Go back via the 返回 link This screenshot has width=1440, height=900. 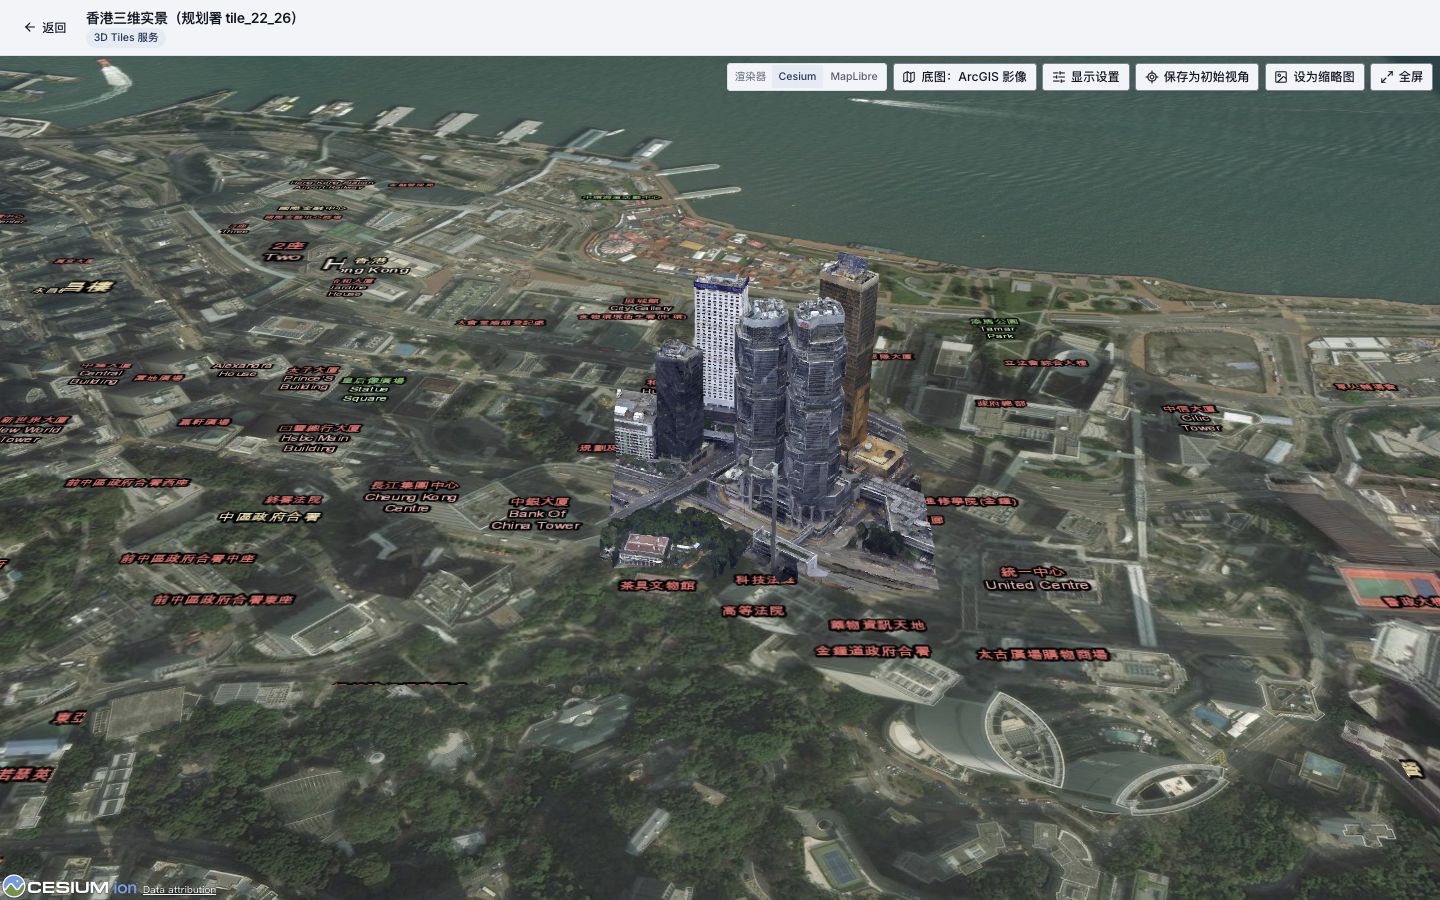[45, 28]
